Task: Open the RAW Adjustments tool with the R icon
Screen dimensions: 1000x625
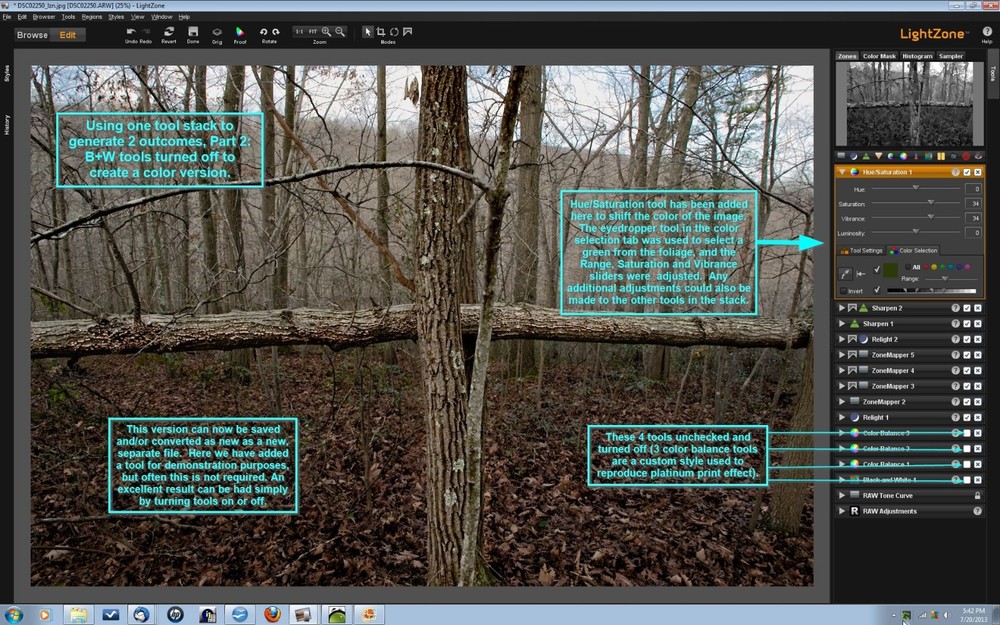Action: [x=854, y=512]
